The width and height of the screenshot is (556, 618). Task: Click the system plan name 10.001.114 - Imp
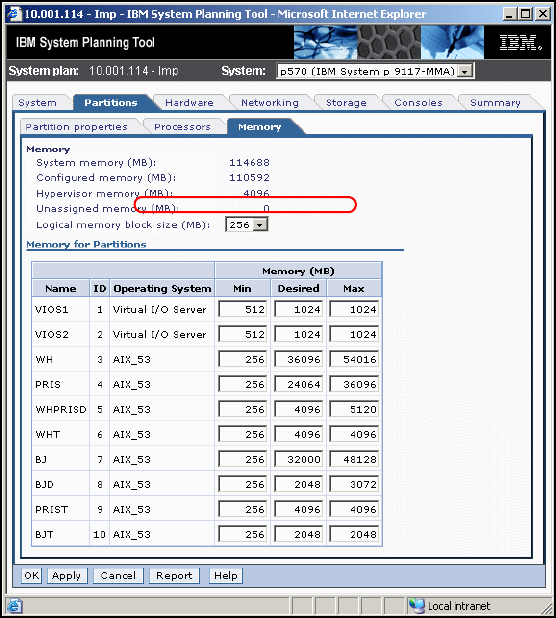click(133, 71)
